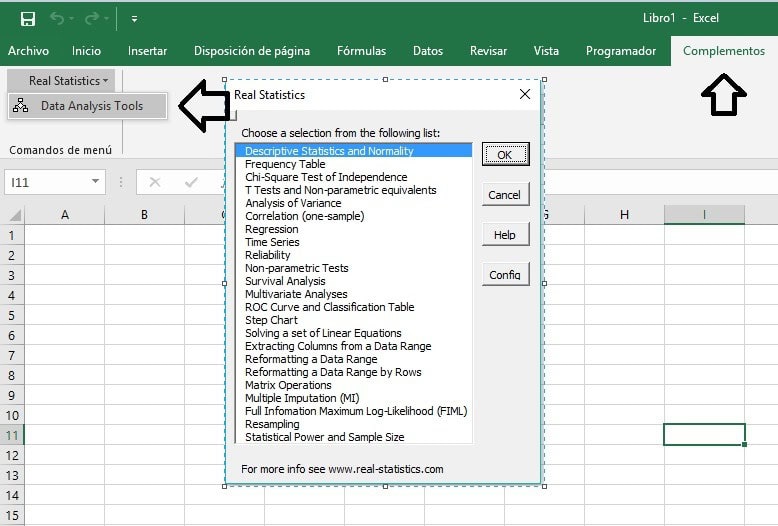The height and width of the screenshot is (526, 778).
Task: Select Full Infomation Maximum Log-Likelihood (FIML)
Action: click(356, 411)
